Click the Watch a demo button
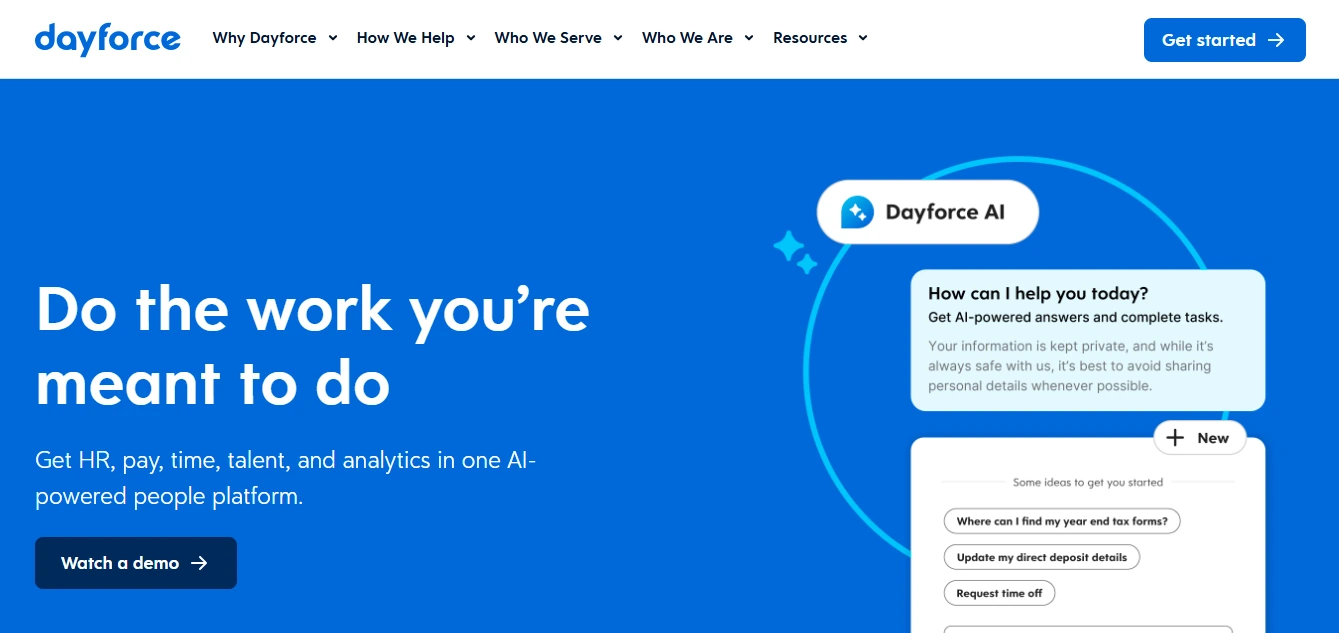 (136, 563)
